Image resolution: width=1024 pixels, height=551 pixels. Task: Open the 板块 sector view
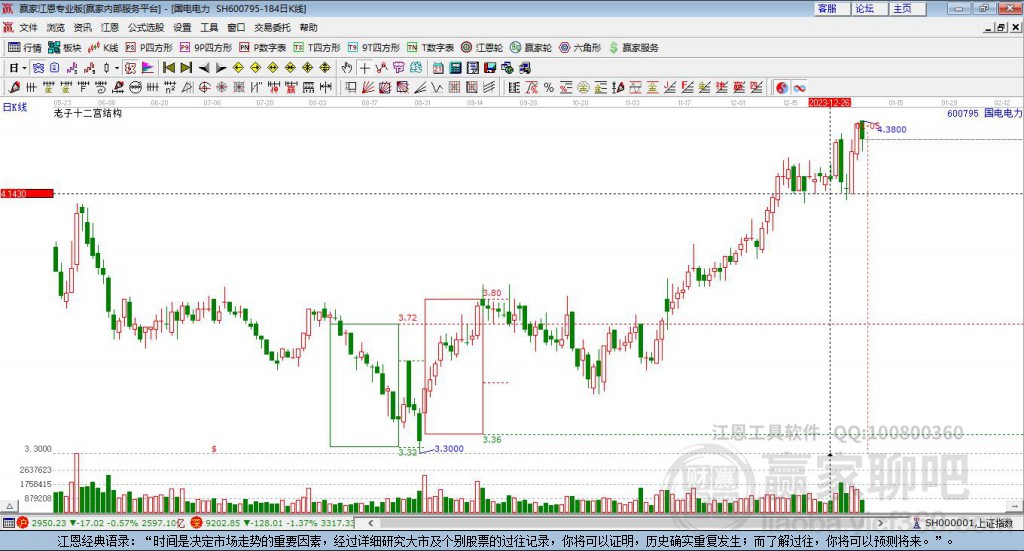tap(65, 48)
